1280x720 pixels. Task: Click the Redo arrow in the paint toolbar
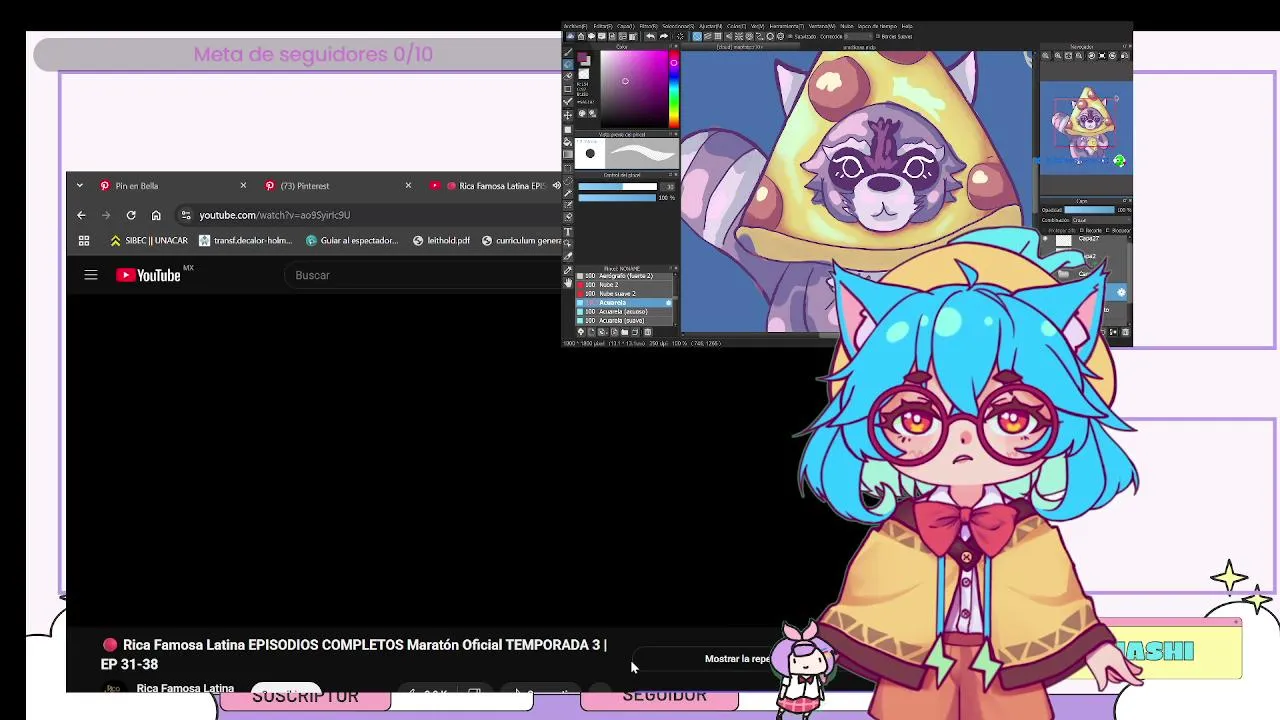[x=663, y=36]
